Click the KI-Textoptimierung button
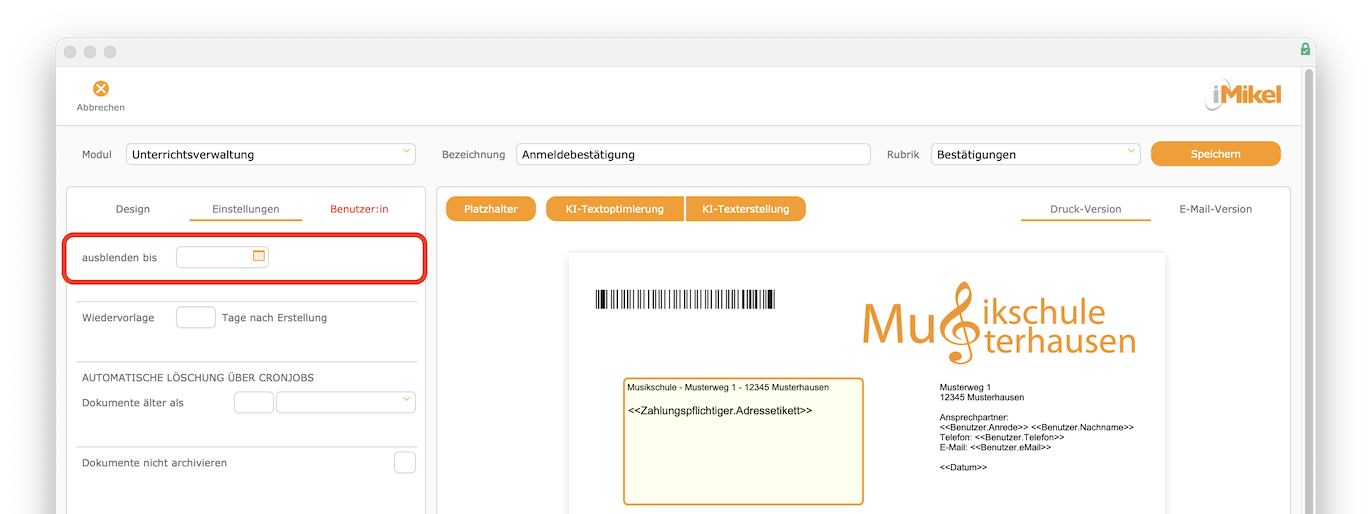 615,209
